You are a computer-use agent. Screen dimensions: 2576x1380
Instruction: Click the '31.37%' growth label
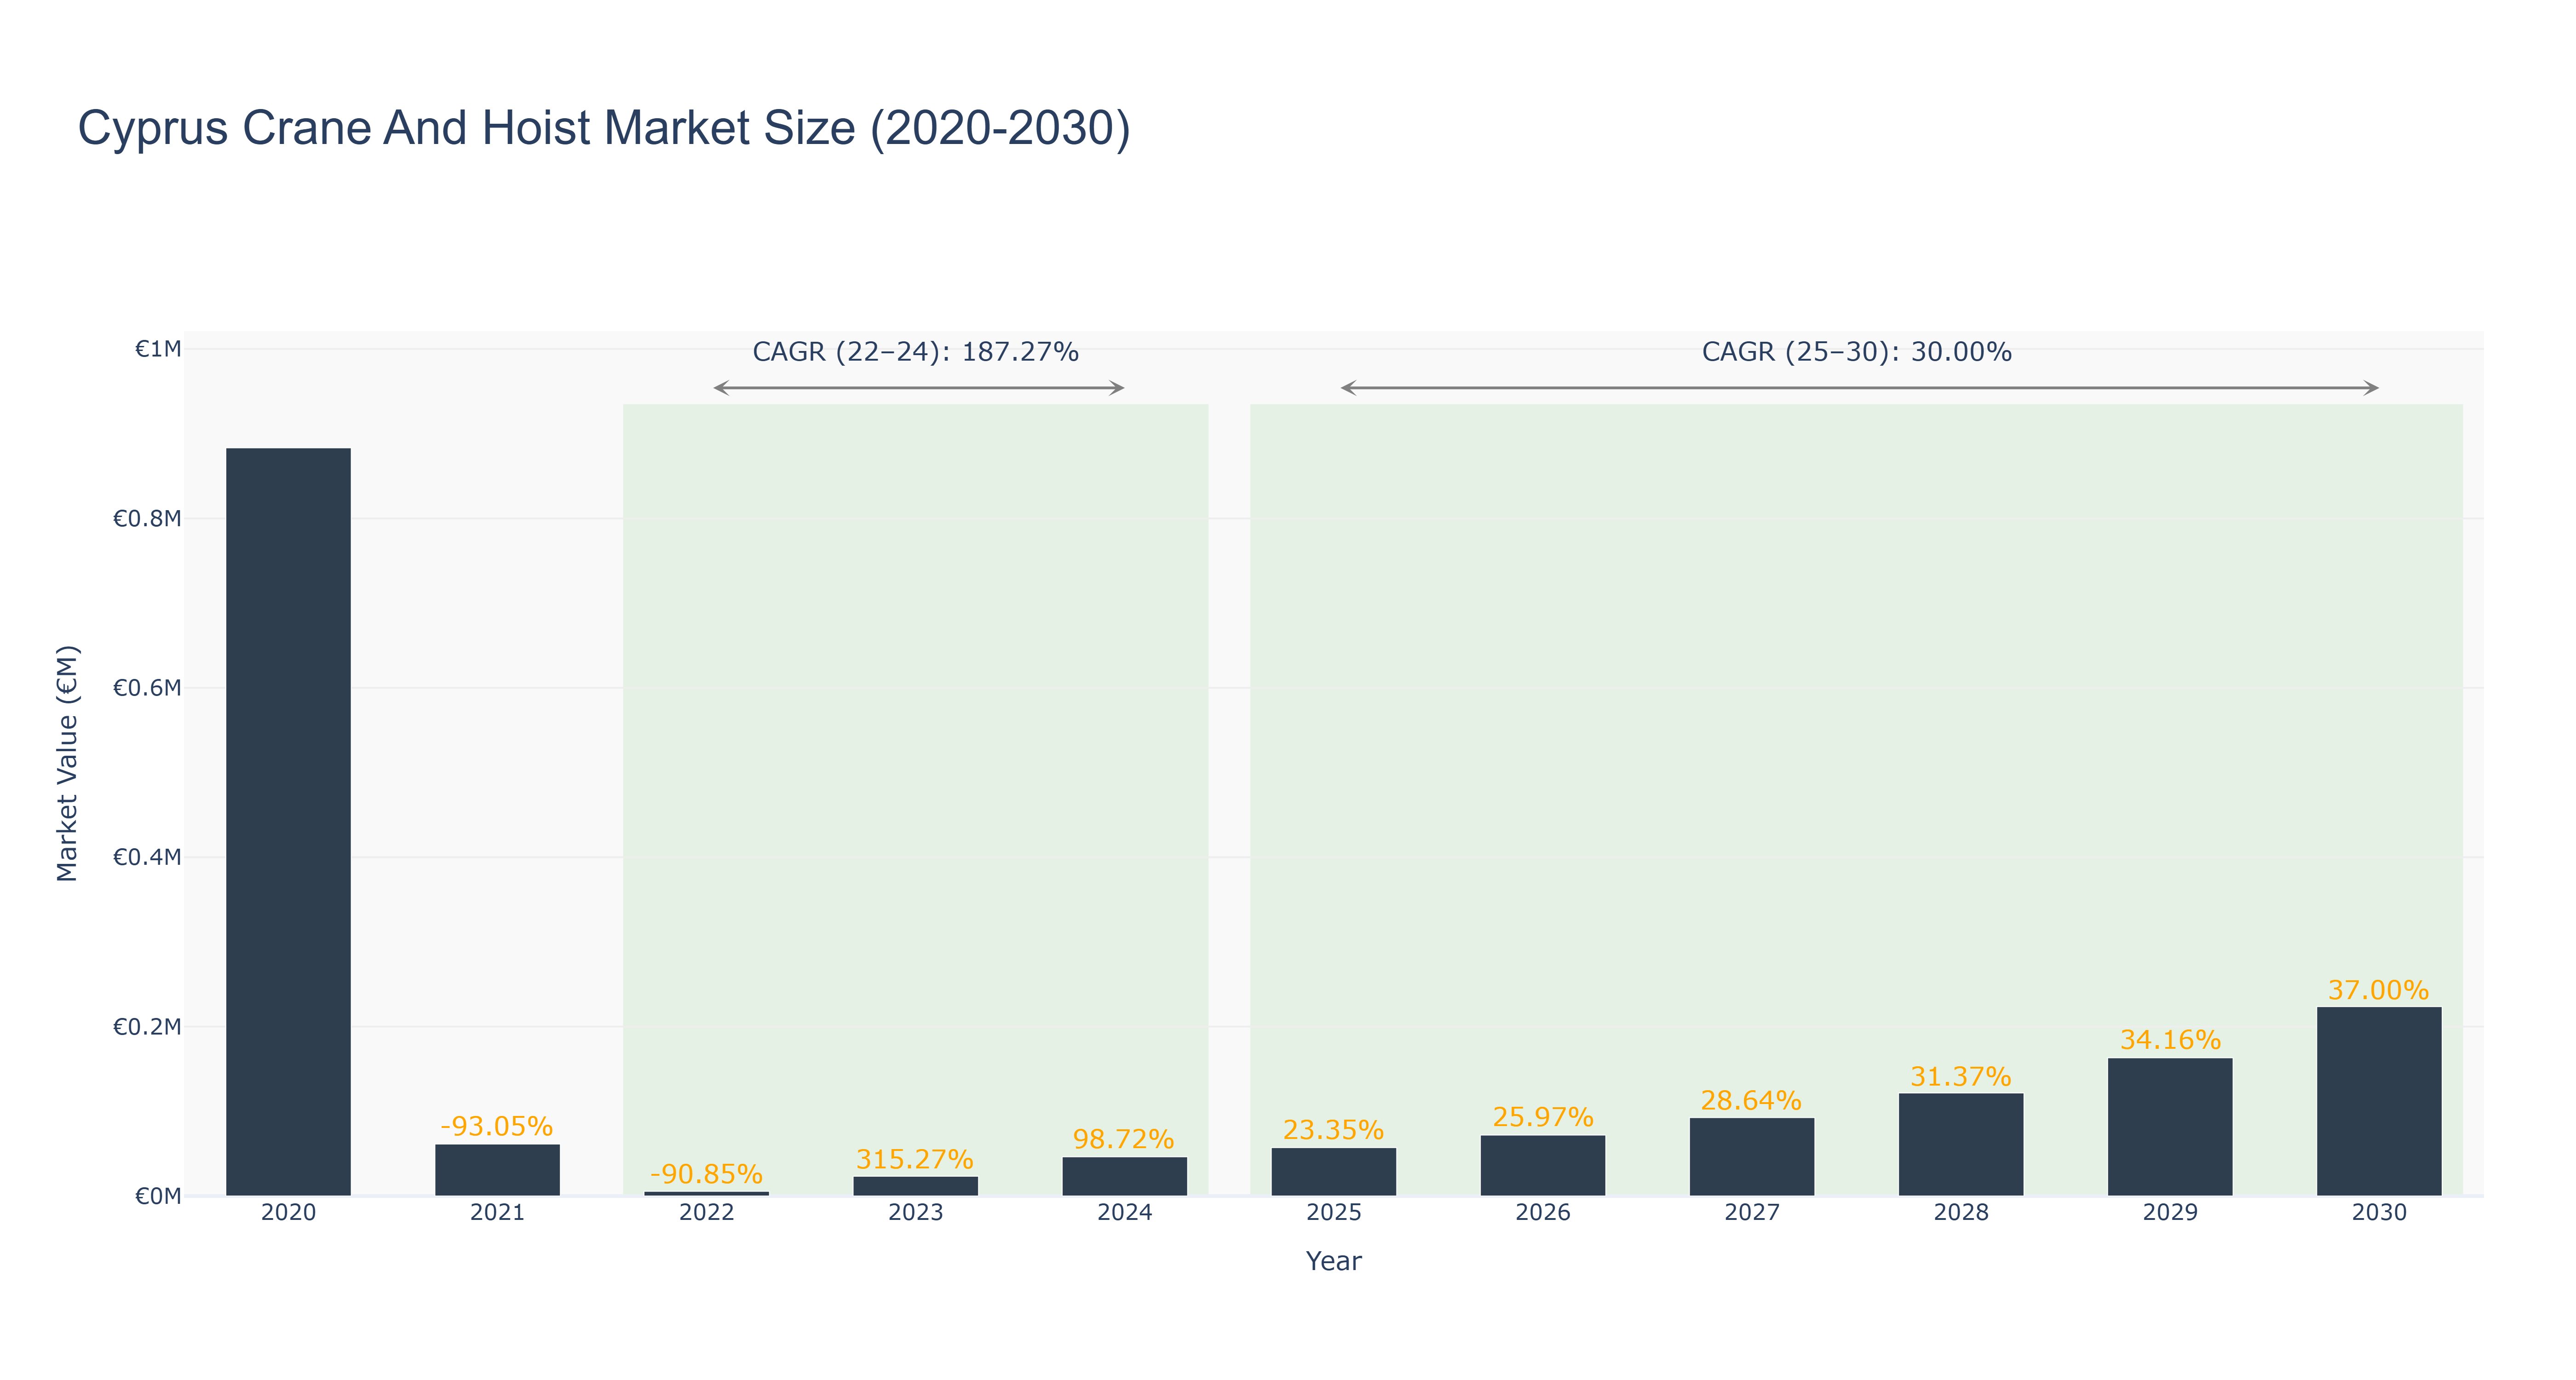[1961, 1076]
